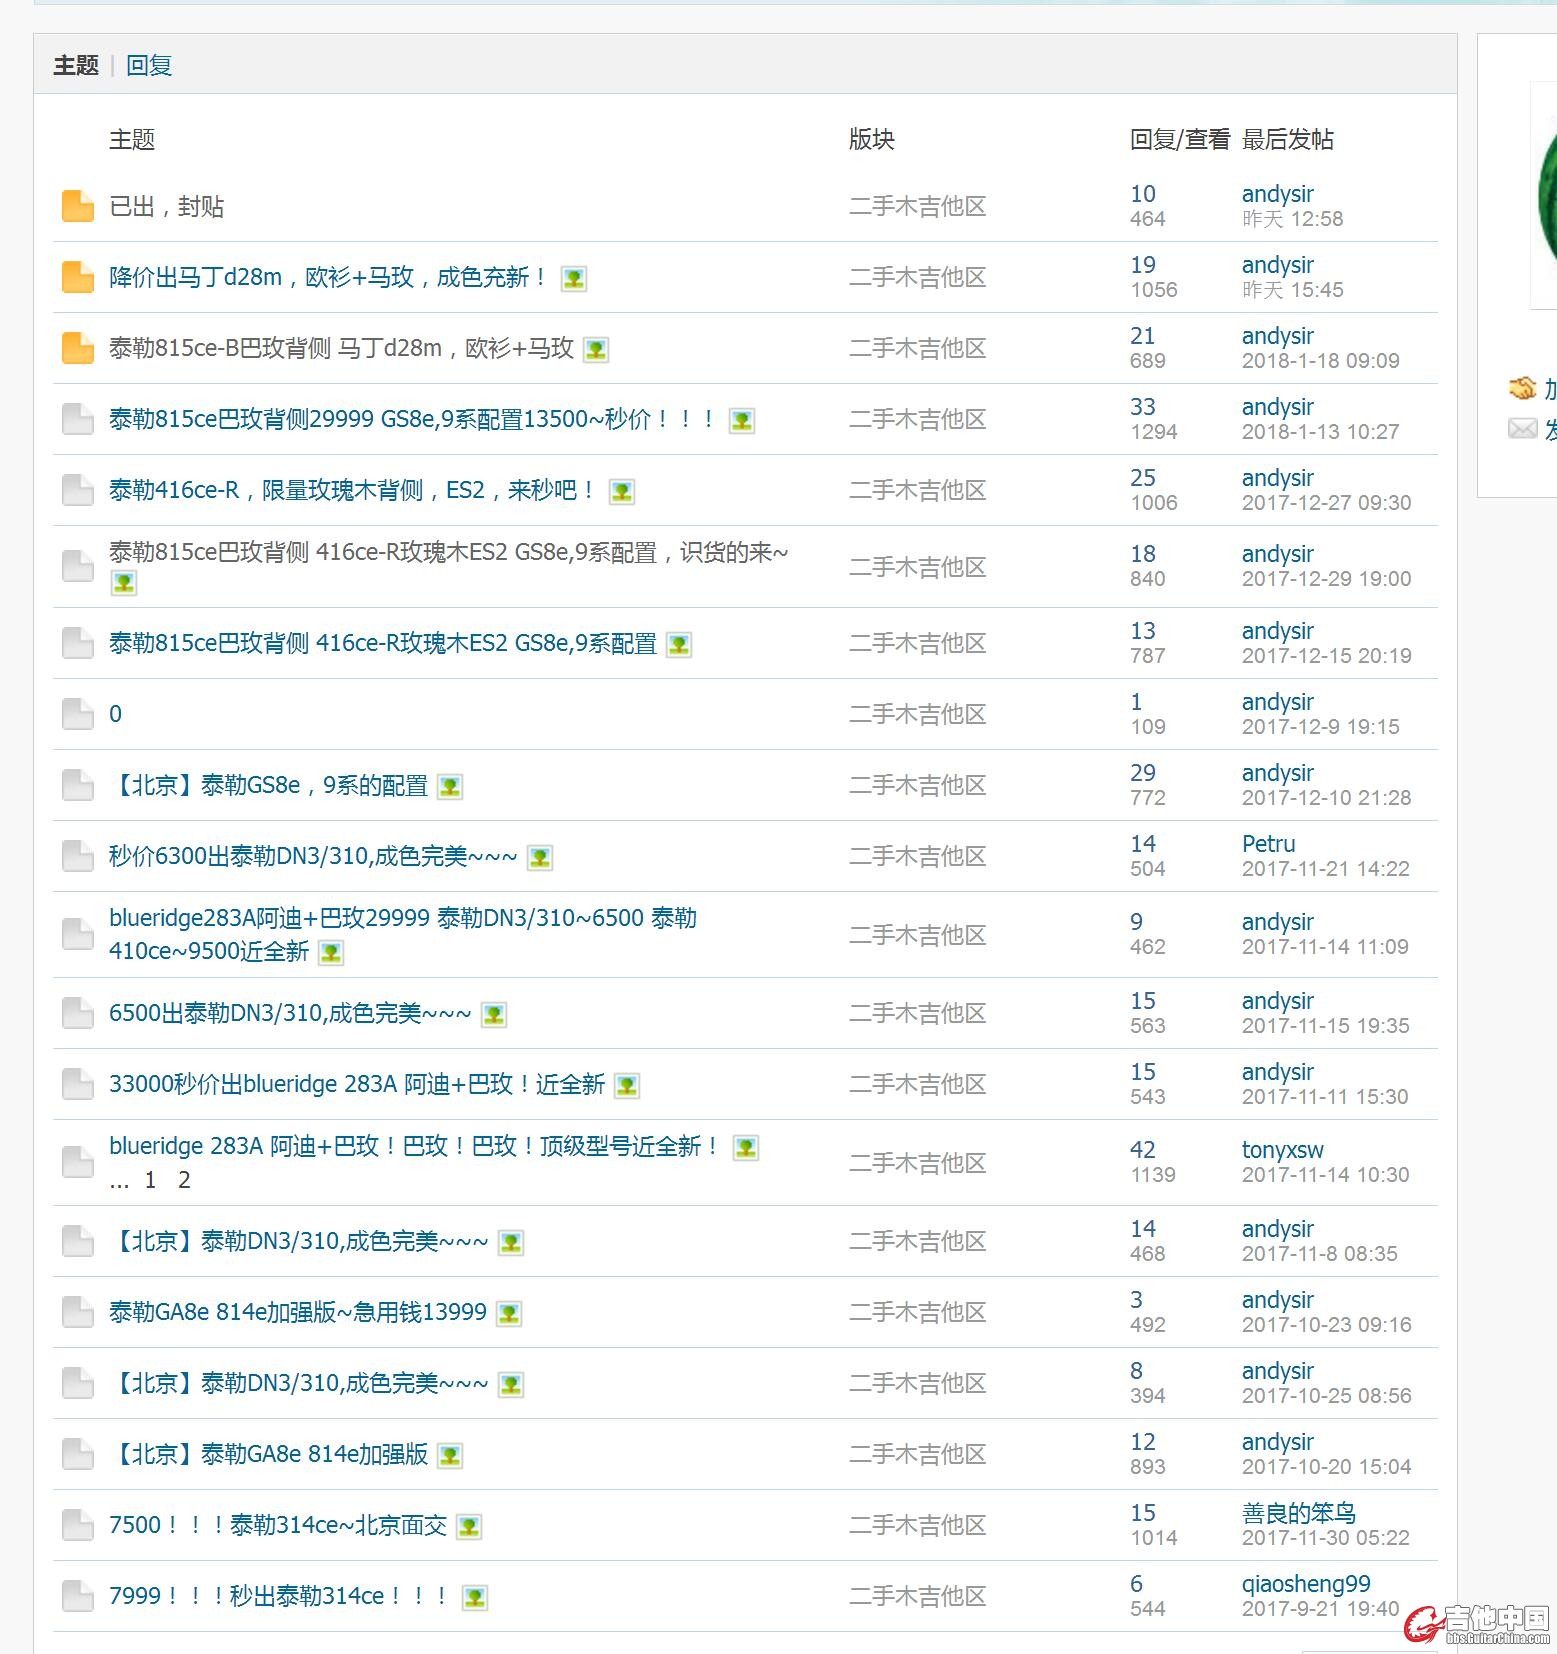The height and width of the screenshot is (1654, 1557).
Task: Go to page 2 of blueridge 283A thread
Action: tap(184, 1180)
